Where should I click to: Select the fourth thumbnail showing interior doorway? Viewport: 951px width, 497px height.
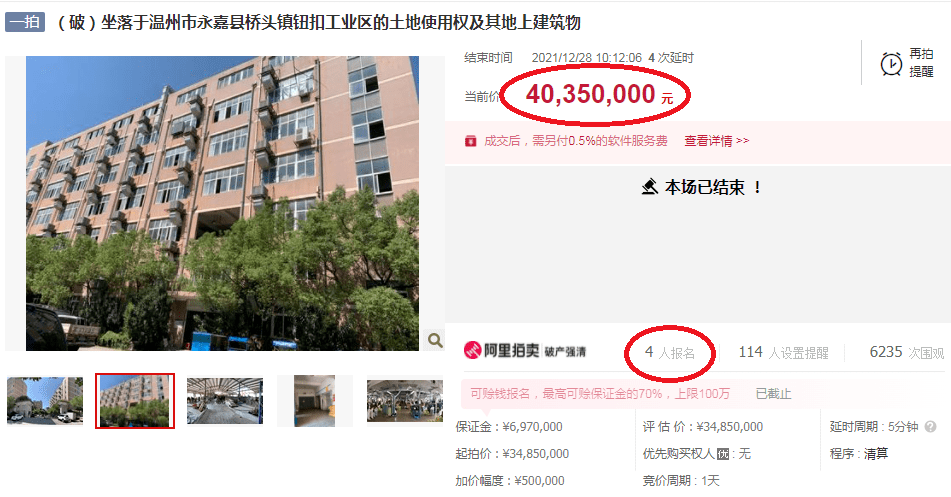[315, 401]
